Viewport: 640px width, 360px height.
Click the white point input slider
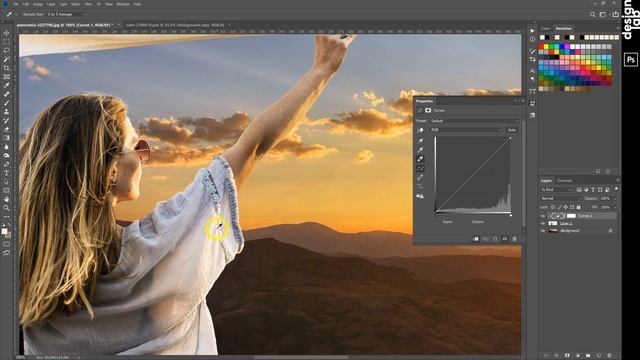[511, 214]
